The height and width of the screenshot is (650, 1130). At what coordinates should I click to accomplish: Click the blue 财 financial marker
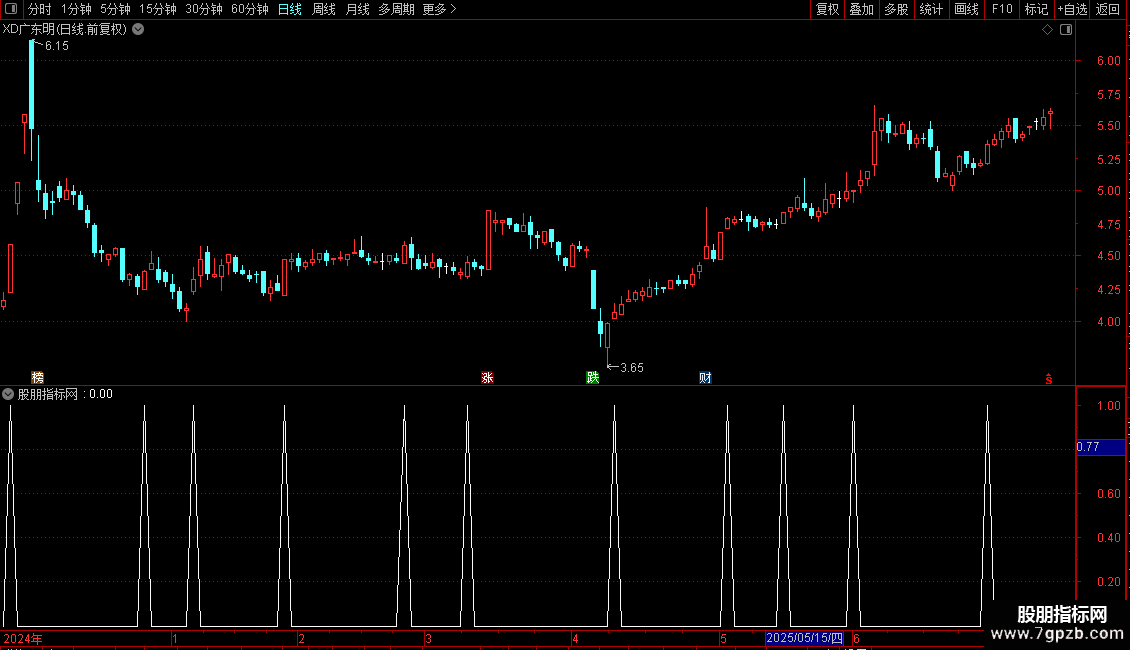[705, 378]
